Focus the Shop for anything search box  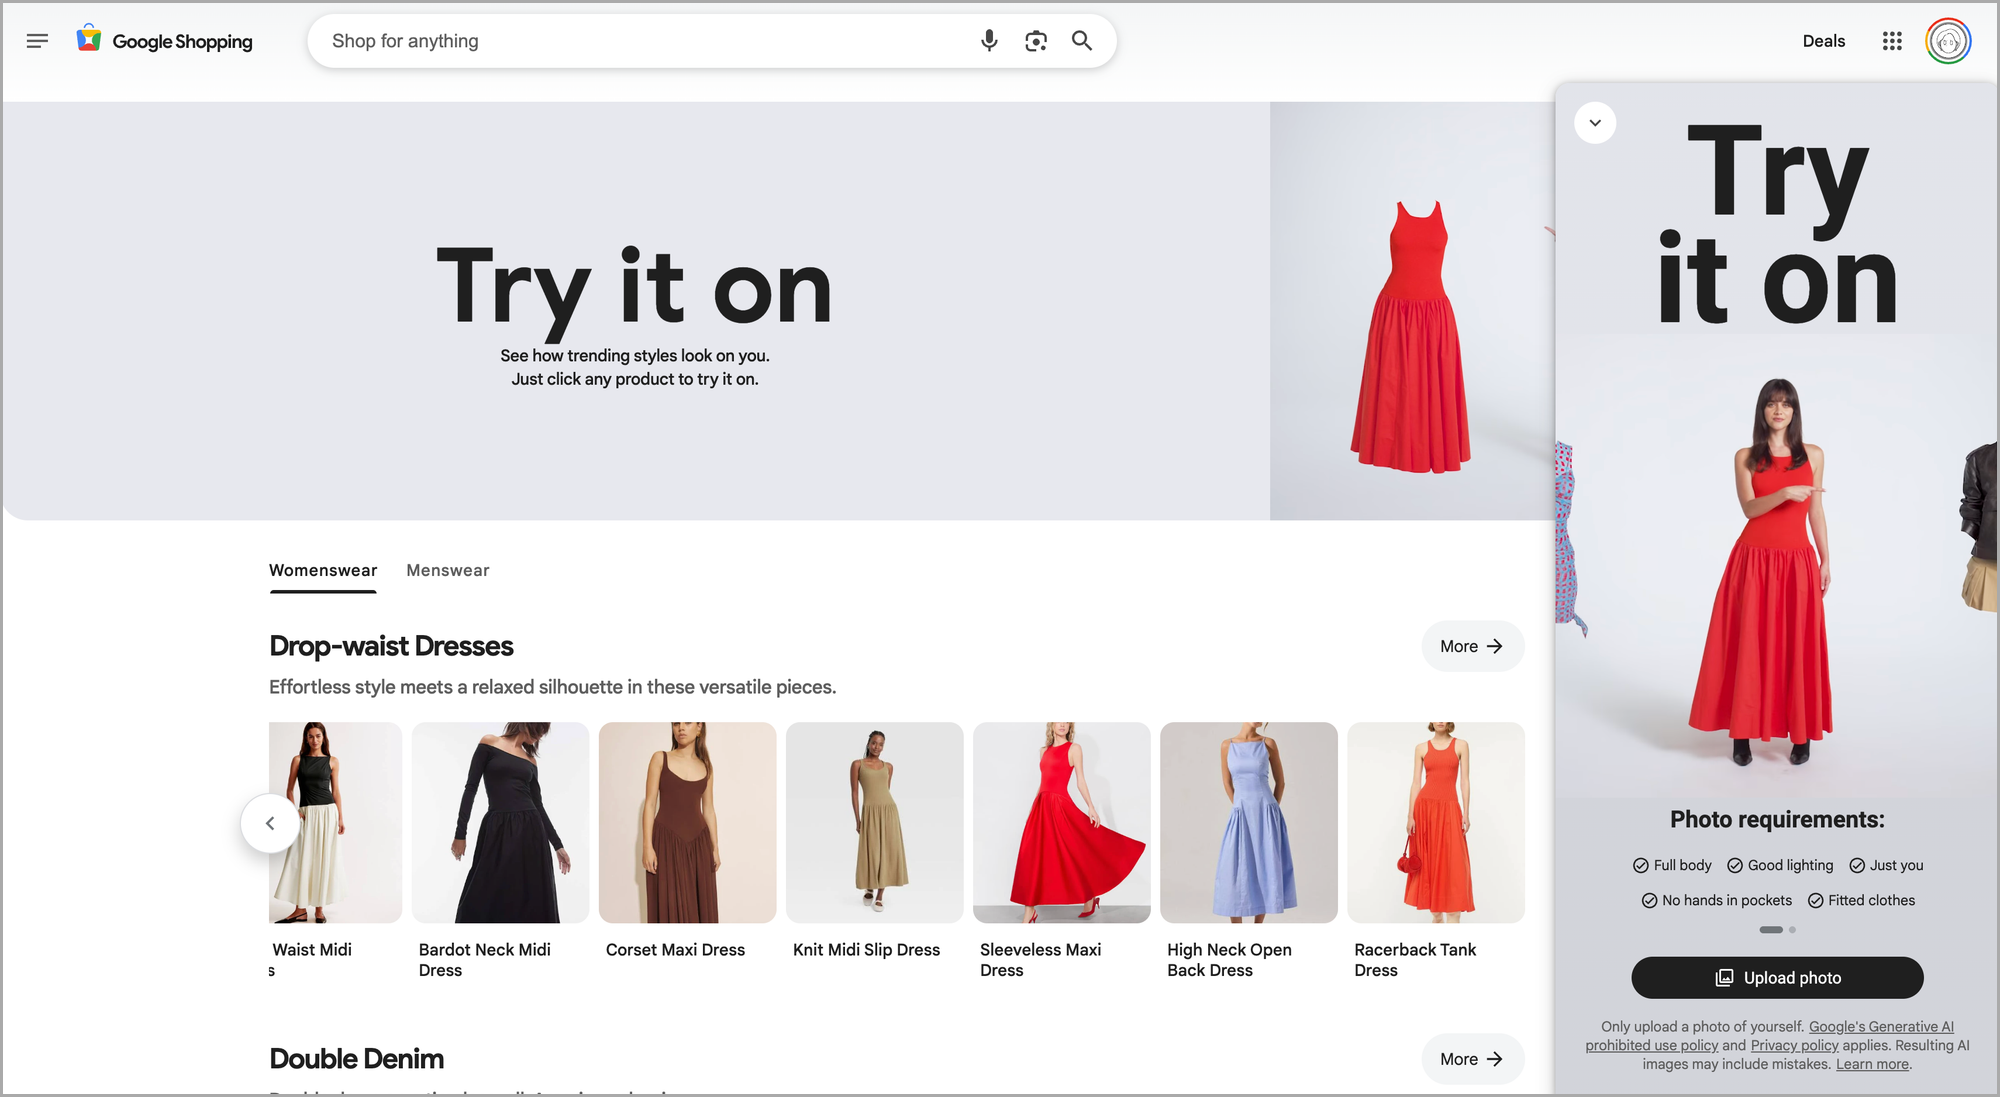(x=640, y=41)
